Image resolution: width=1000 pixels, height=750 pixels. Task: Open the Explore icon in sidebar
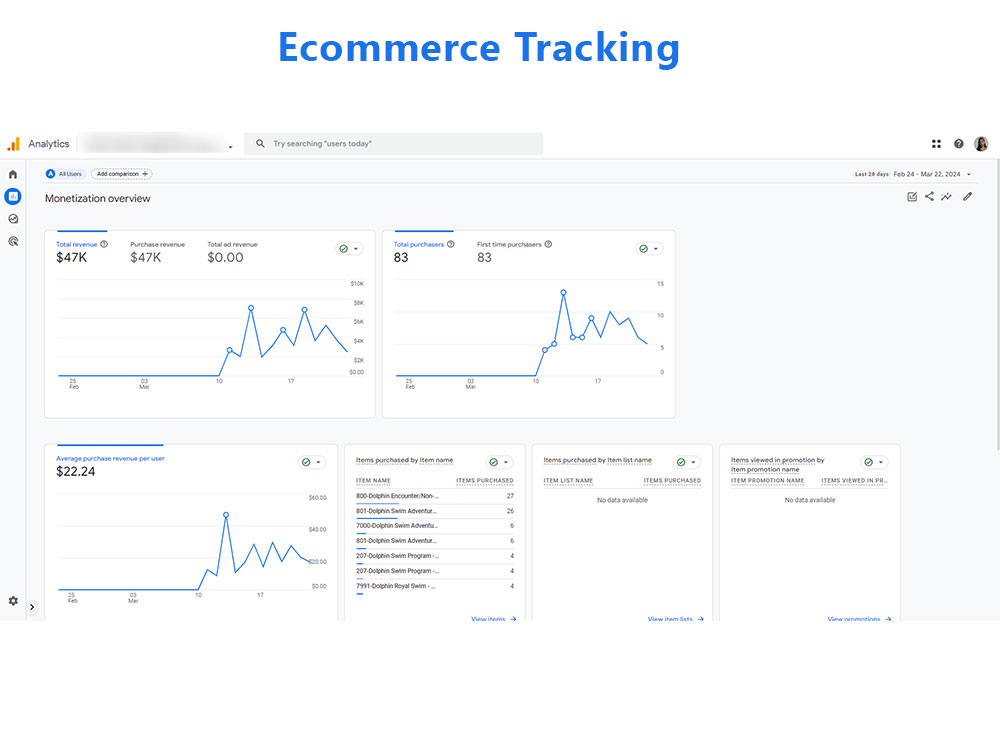click(x=13, y=219)
